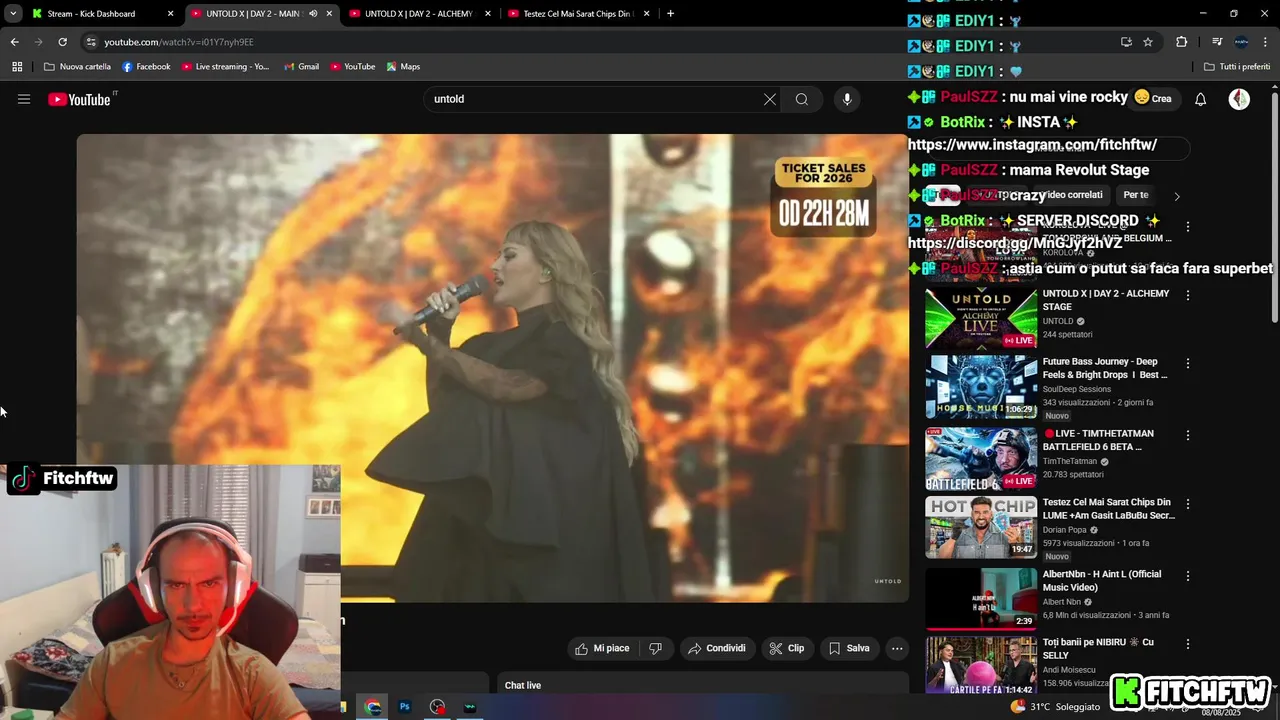
Task: Install app via the address bar install icon
Action: point(1126,42)
